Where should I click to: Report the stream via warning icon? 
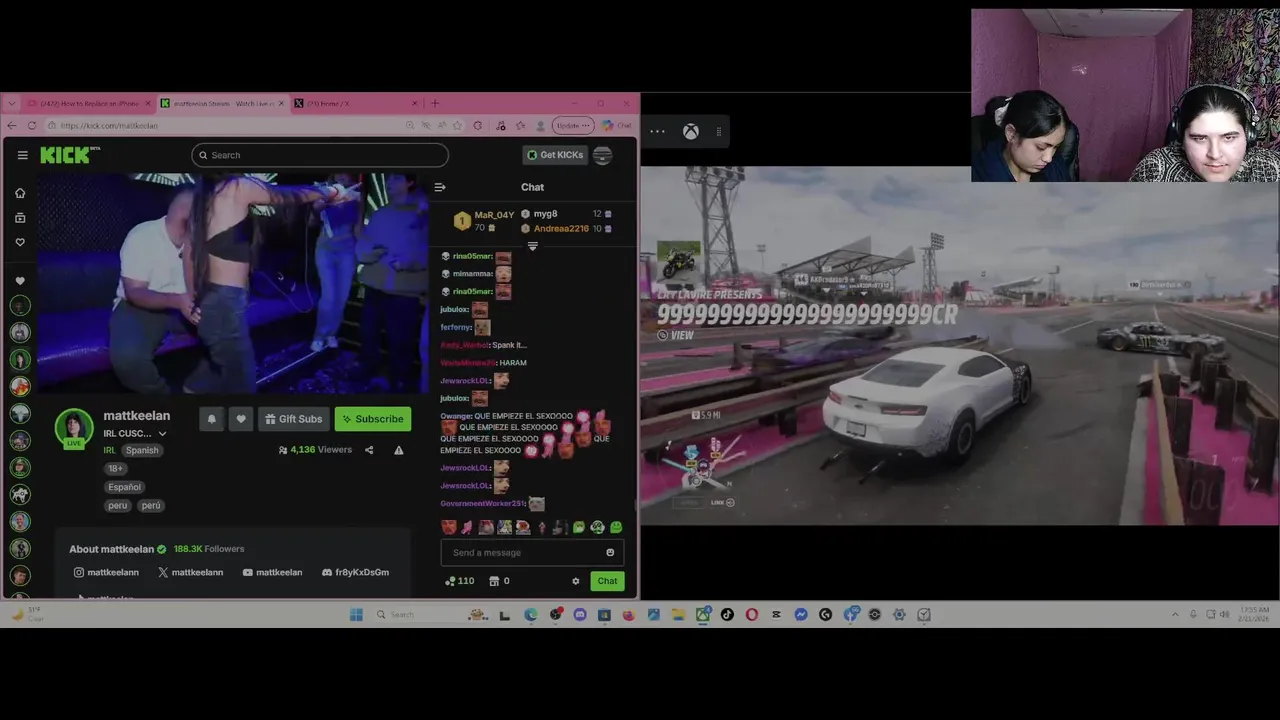[399, 450]
